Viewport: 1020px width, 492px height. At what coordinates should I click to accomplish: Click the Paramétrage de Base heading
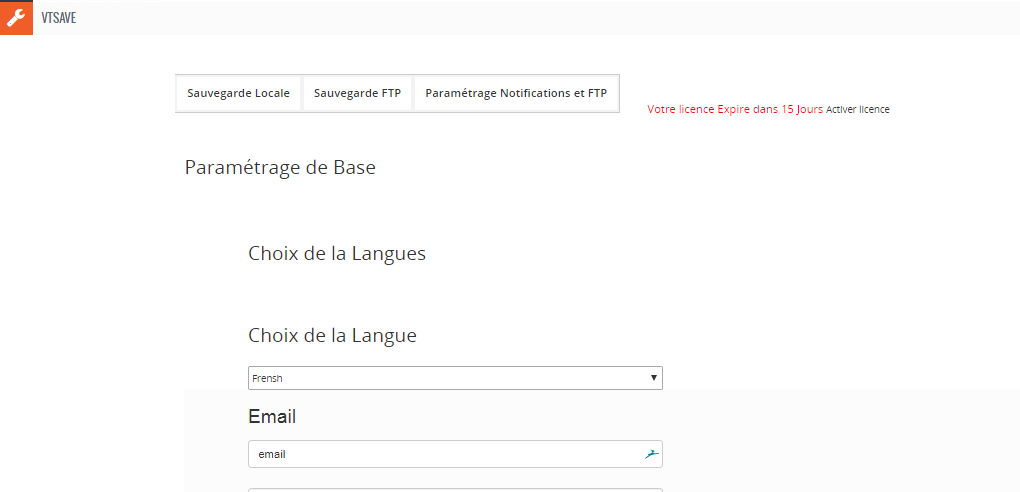point(280,168)
